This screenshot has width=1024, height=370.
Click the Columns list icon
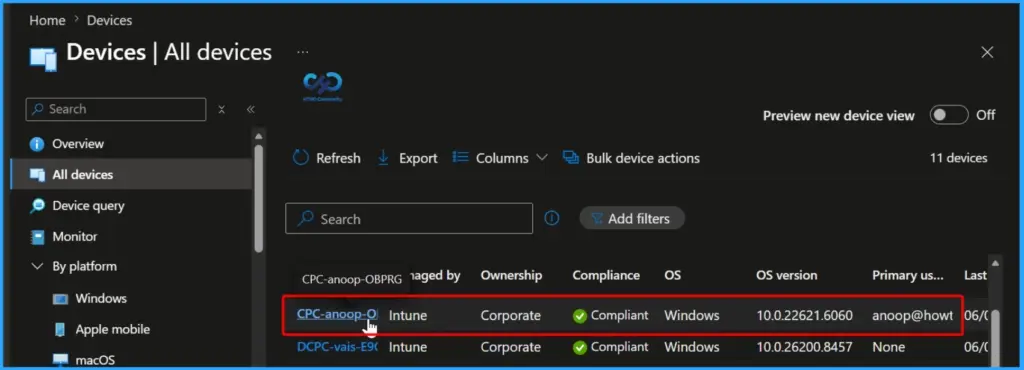460,157
